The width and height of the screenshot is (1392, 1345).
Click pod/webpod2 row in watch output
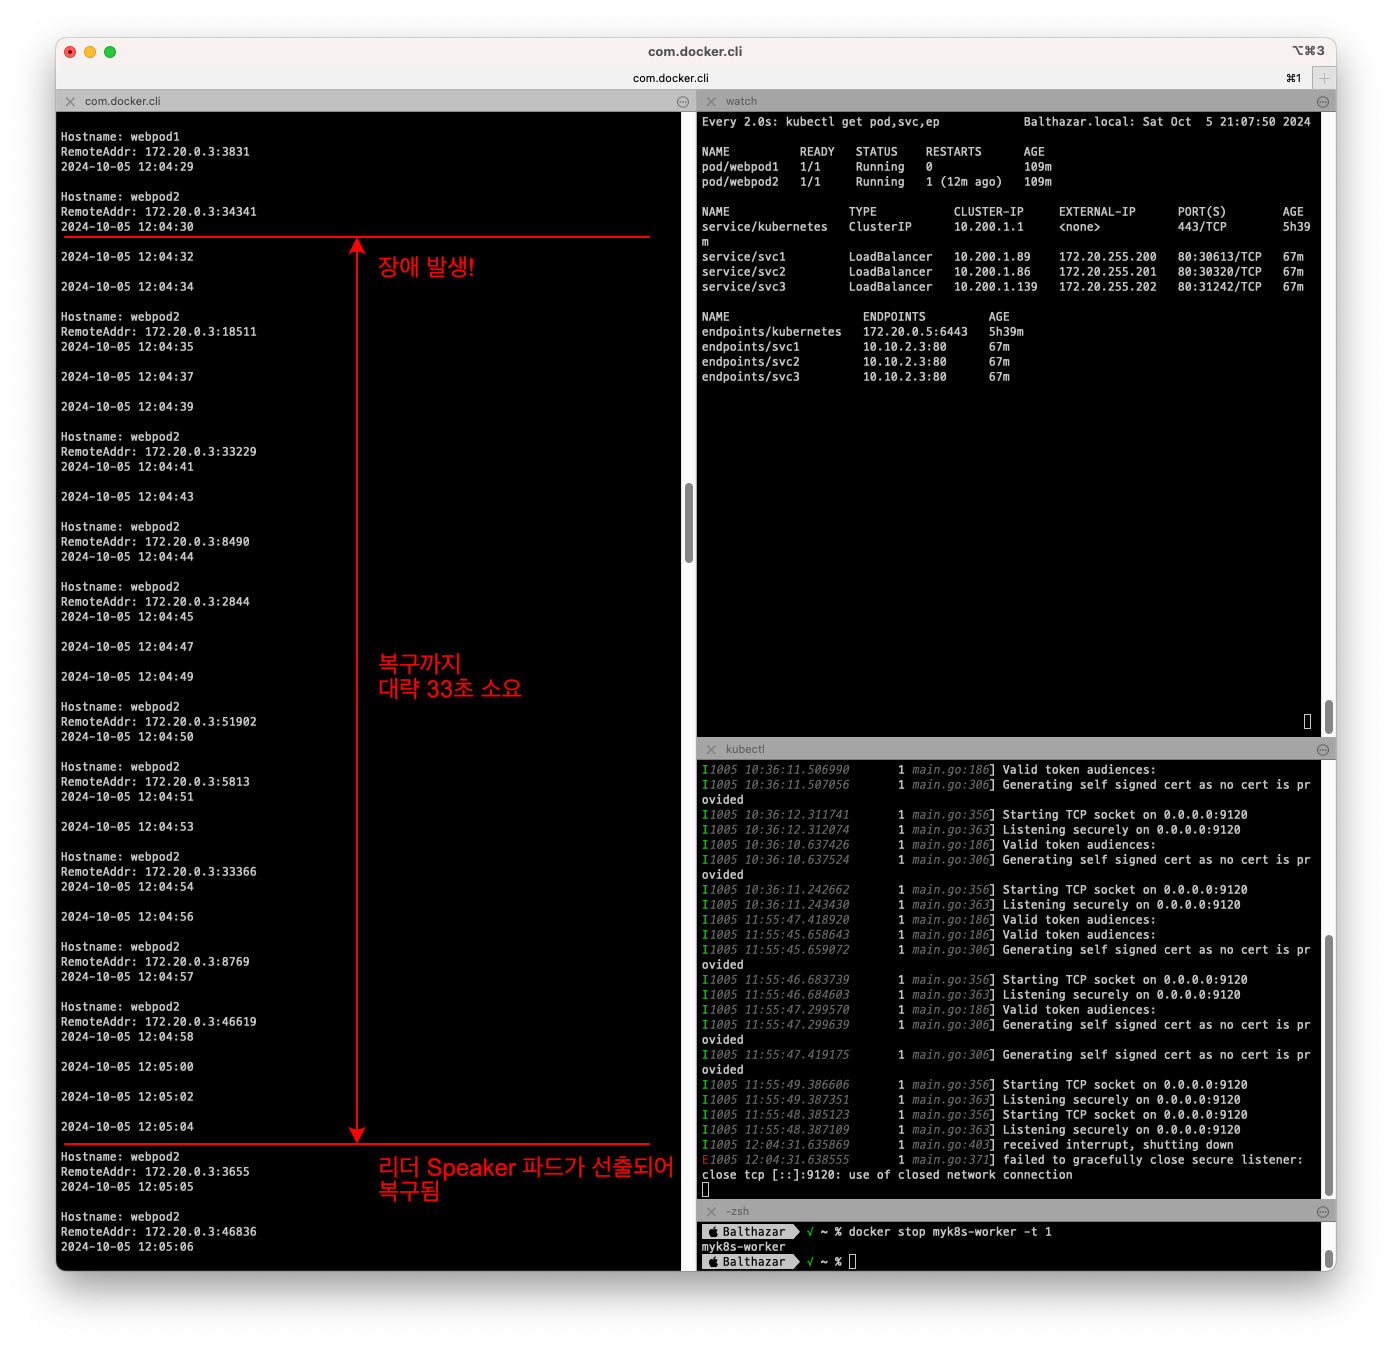[x=877, y=182]
